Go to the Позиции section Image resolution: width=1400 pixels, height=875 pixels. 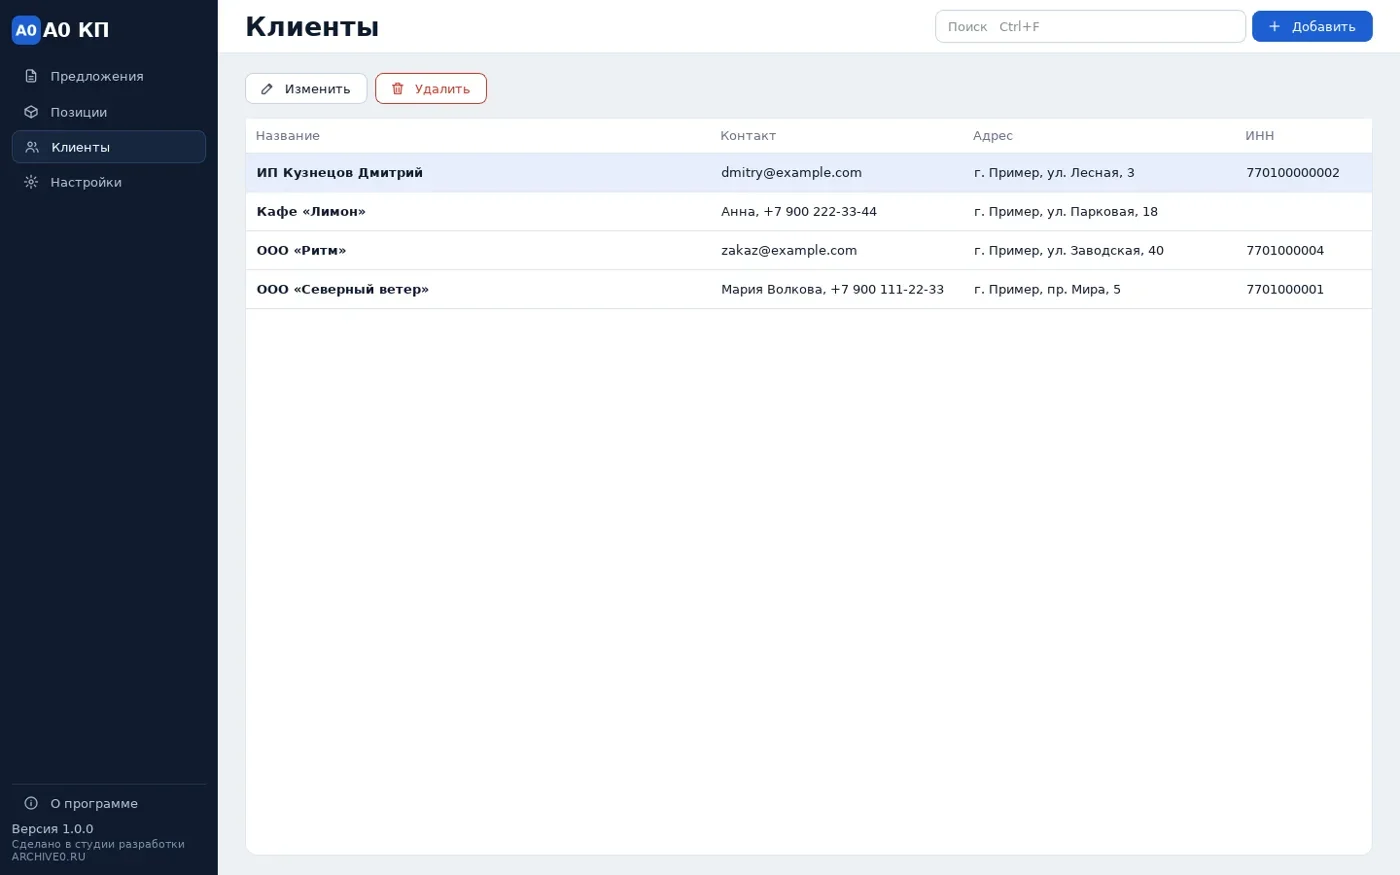(x=109, y=112)
